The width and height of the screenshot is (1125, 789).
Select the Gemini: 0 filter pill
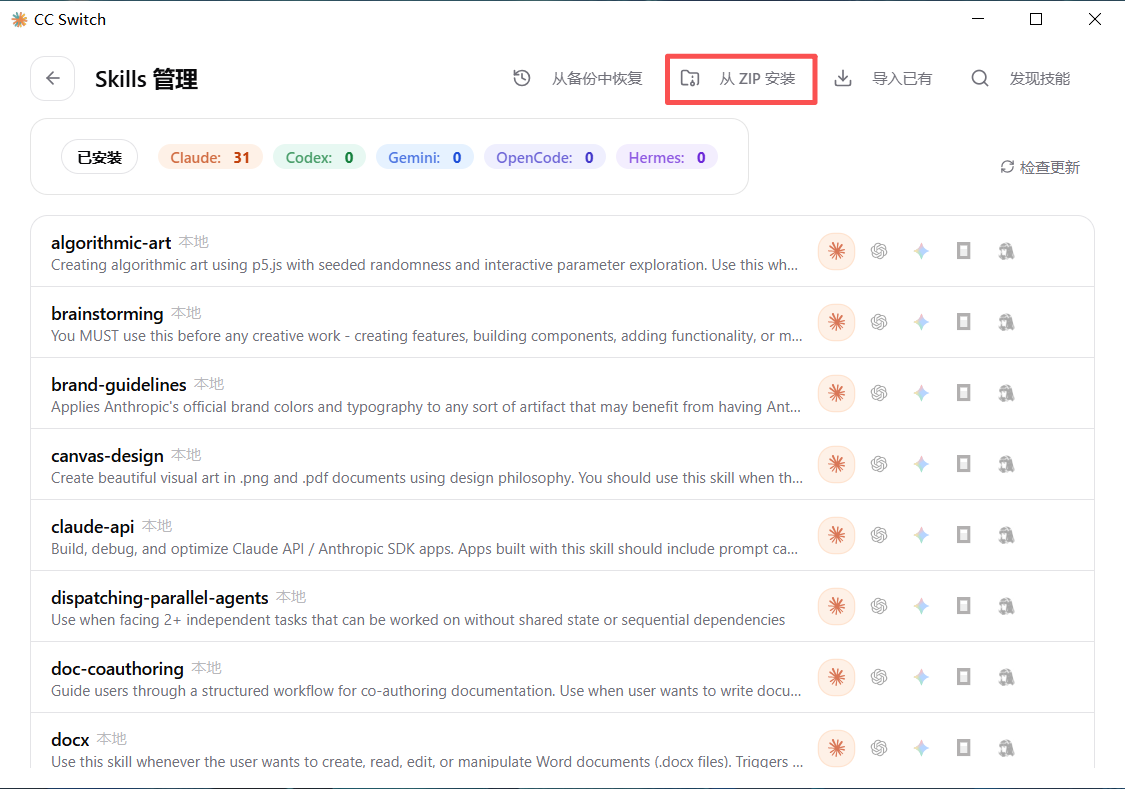point(425,157)
